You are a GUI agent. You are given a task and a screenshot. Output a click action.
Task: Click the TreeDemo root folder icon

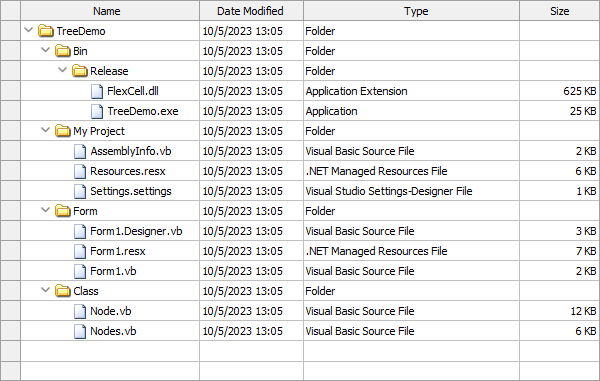[46, 31]
